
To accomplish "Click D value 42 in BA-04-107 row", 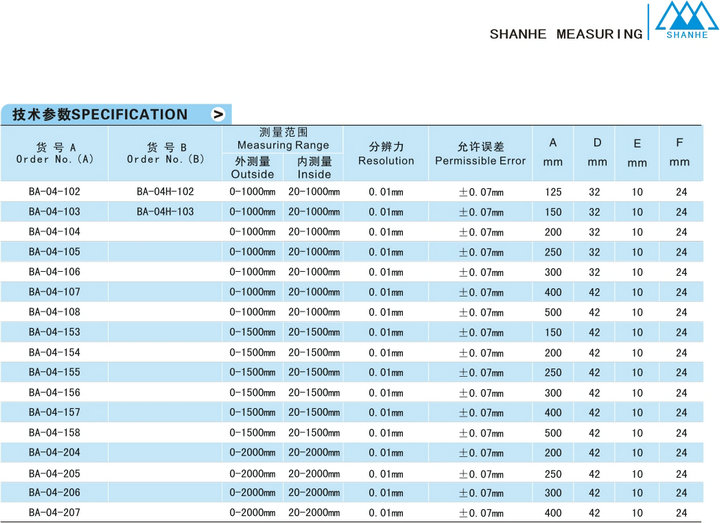I will pos(594,292).
